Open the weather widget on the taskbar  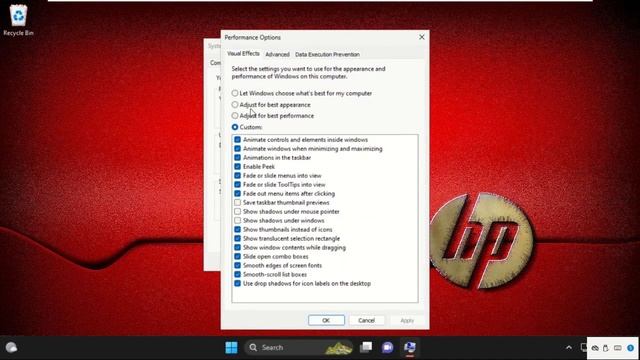click(x=11, y=347)
